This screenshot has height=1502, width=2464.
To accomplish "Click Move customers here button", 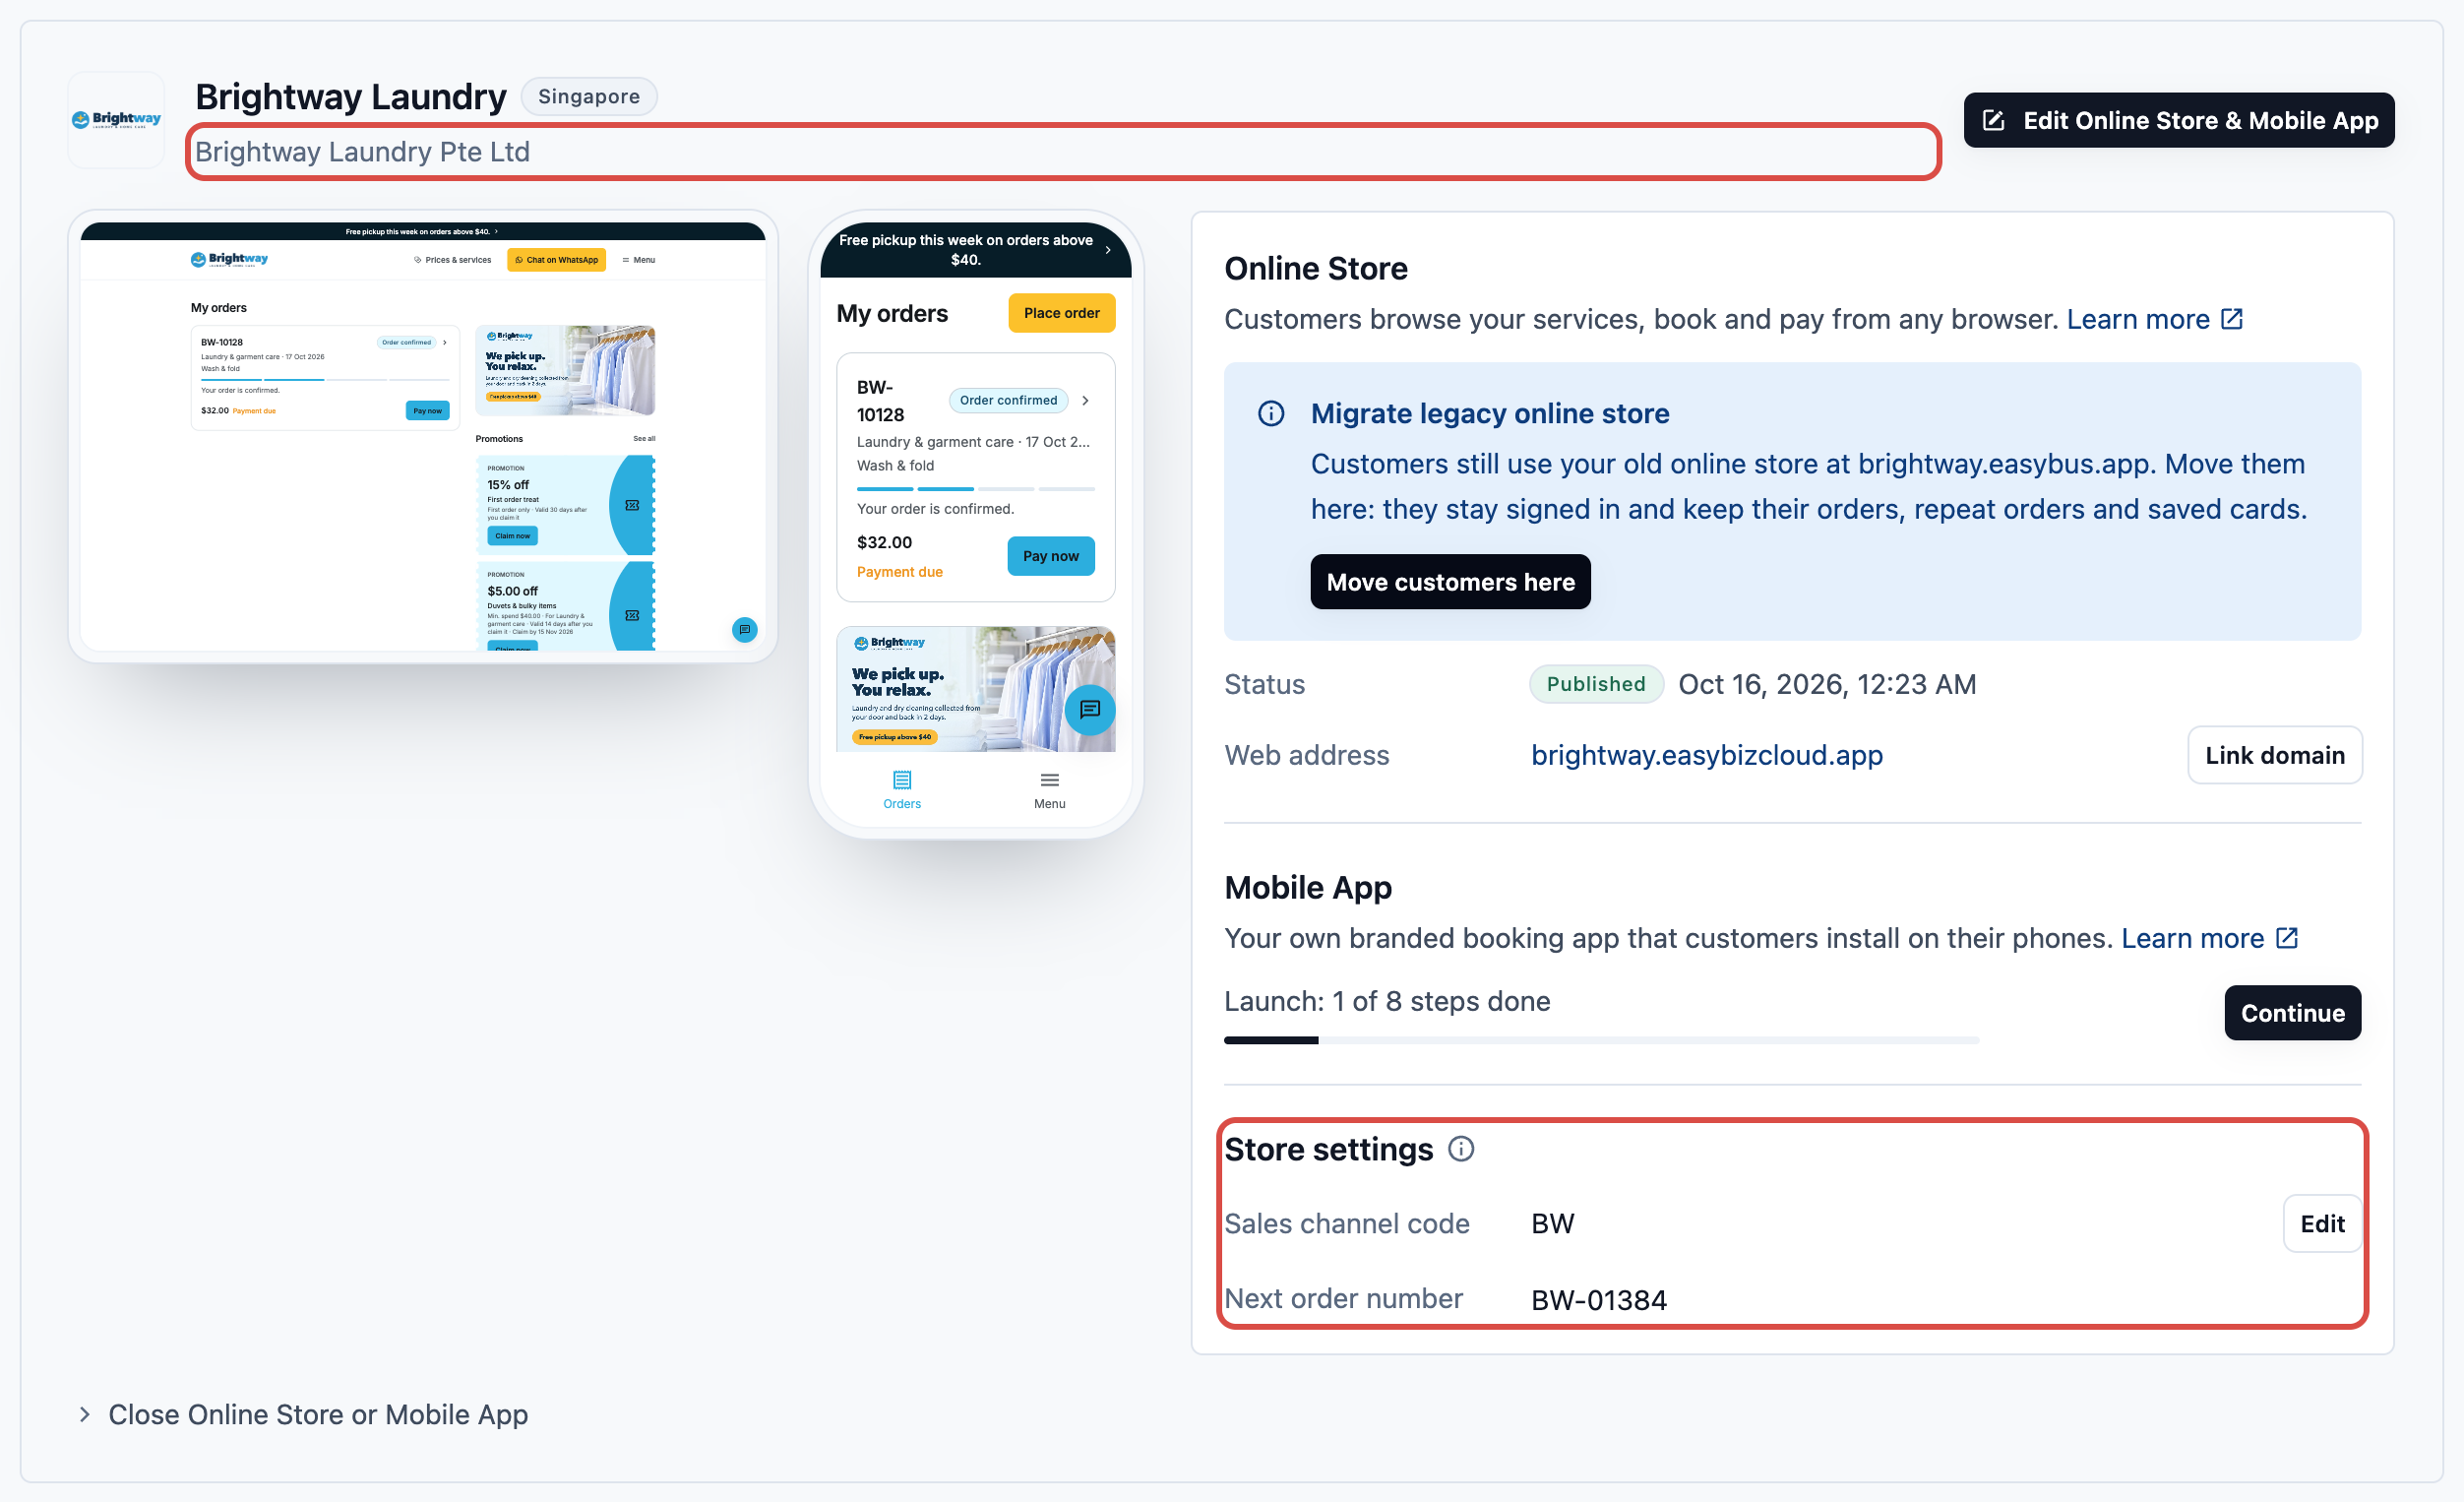I will (x=1450, y=582).
